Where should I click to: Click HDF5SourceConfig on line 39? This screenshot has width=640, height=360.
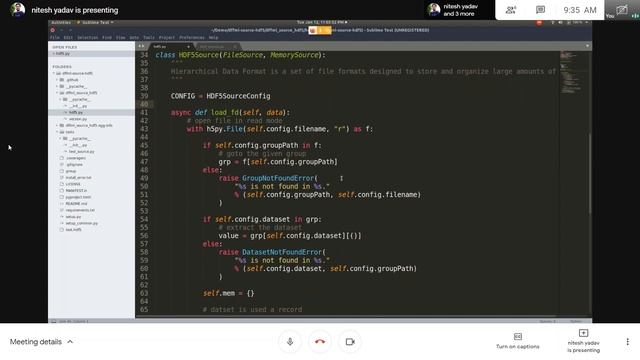click(x=238, y=96)
